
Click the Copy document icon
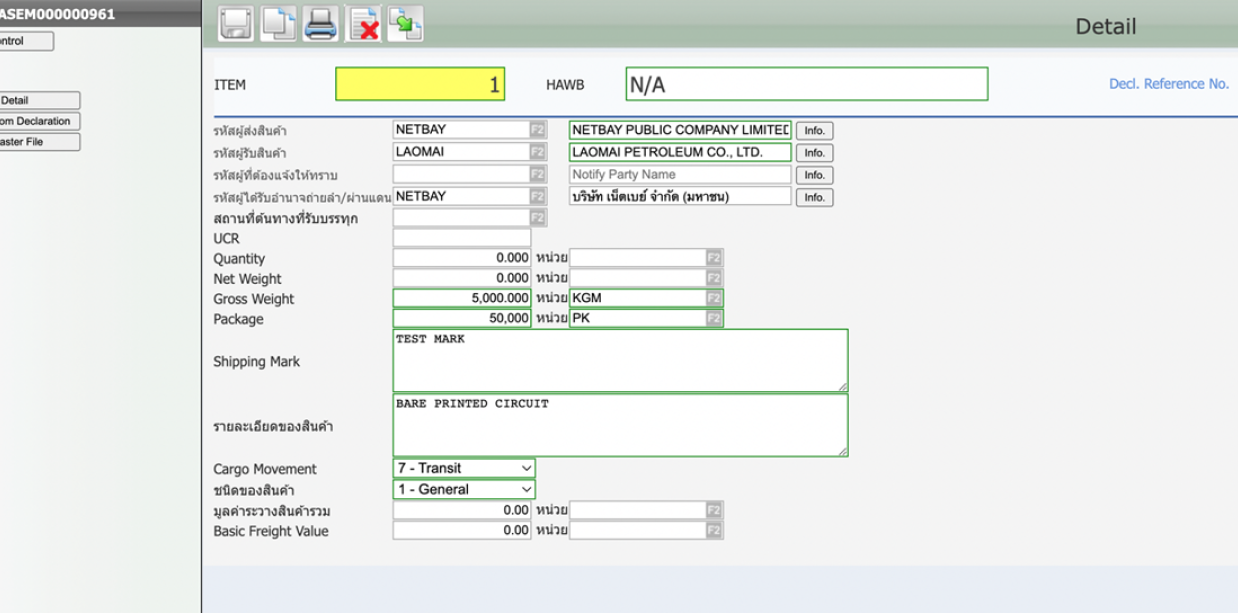coord(278,24)
